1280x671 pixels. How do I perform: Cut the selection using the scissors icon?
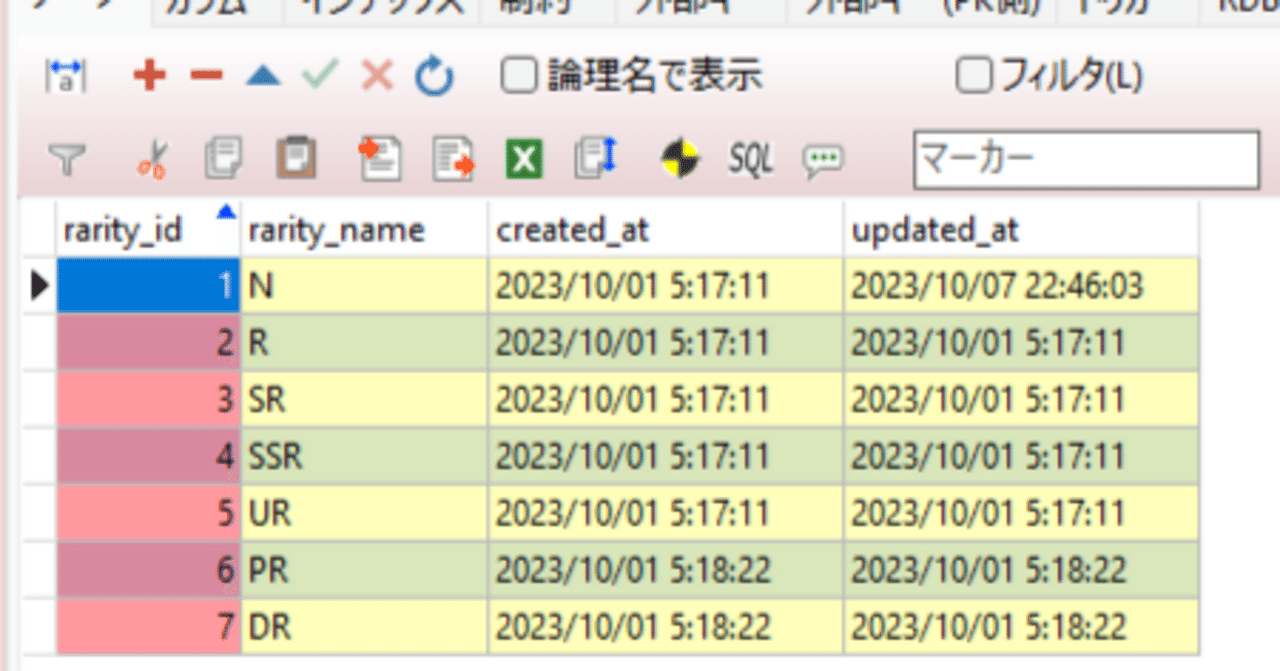[x=156, y=158]
